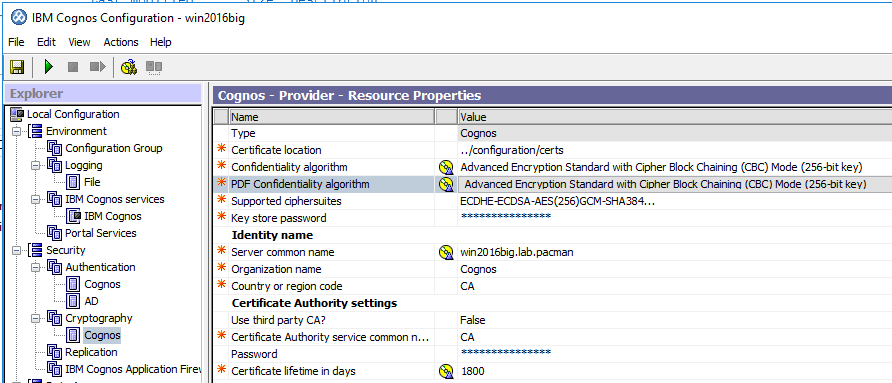Click the Portal Services node icon
The height and width of the screenshot is (383, 892).
(55, 233)
